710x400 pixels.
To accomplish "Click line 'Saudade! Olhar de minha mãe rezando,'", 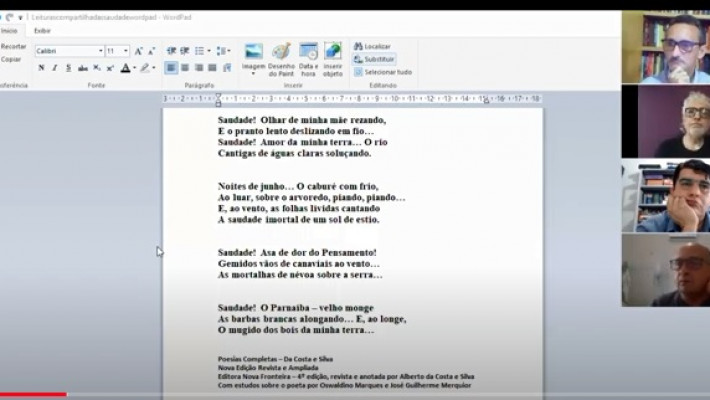I will 302,120.
